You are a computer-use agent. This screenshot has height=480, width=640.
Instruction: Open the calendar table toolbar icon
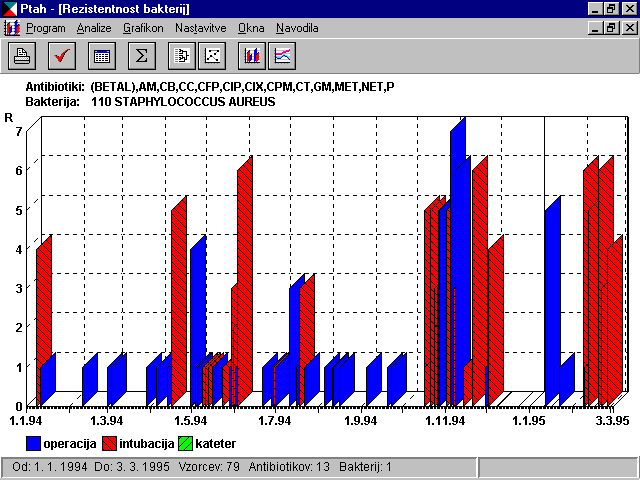coord(102,56)
